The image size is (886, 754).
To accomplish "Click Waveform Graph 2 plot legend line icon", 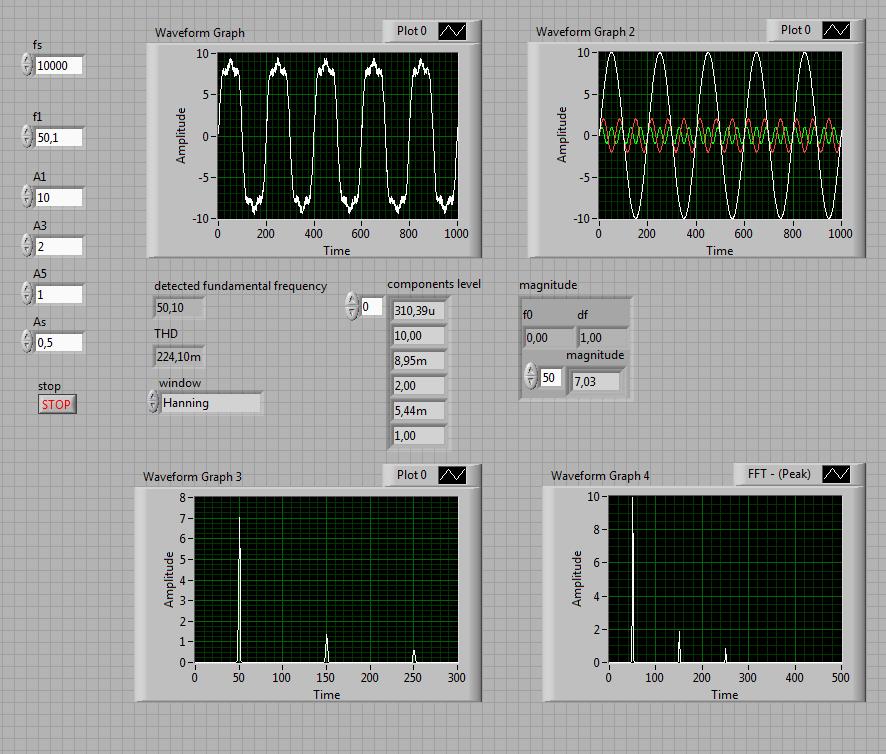I will point(836,30).
